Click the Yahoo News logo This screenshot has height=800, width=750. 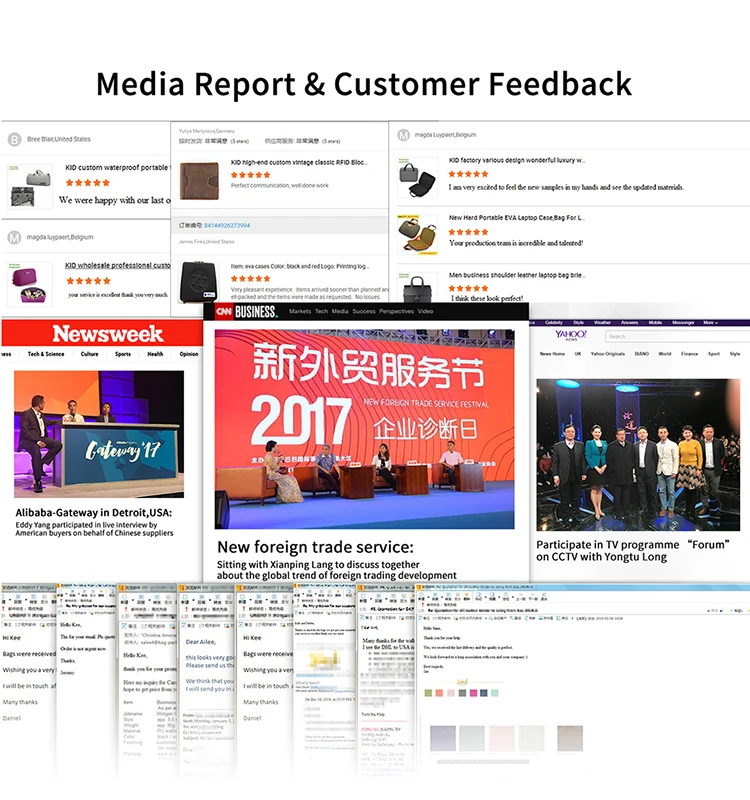point(570,335)
